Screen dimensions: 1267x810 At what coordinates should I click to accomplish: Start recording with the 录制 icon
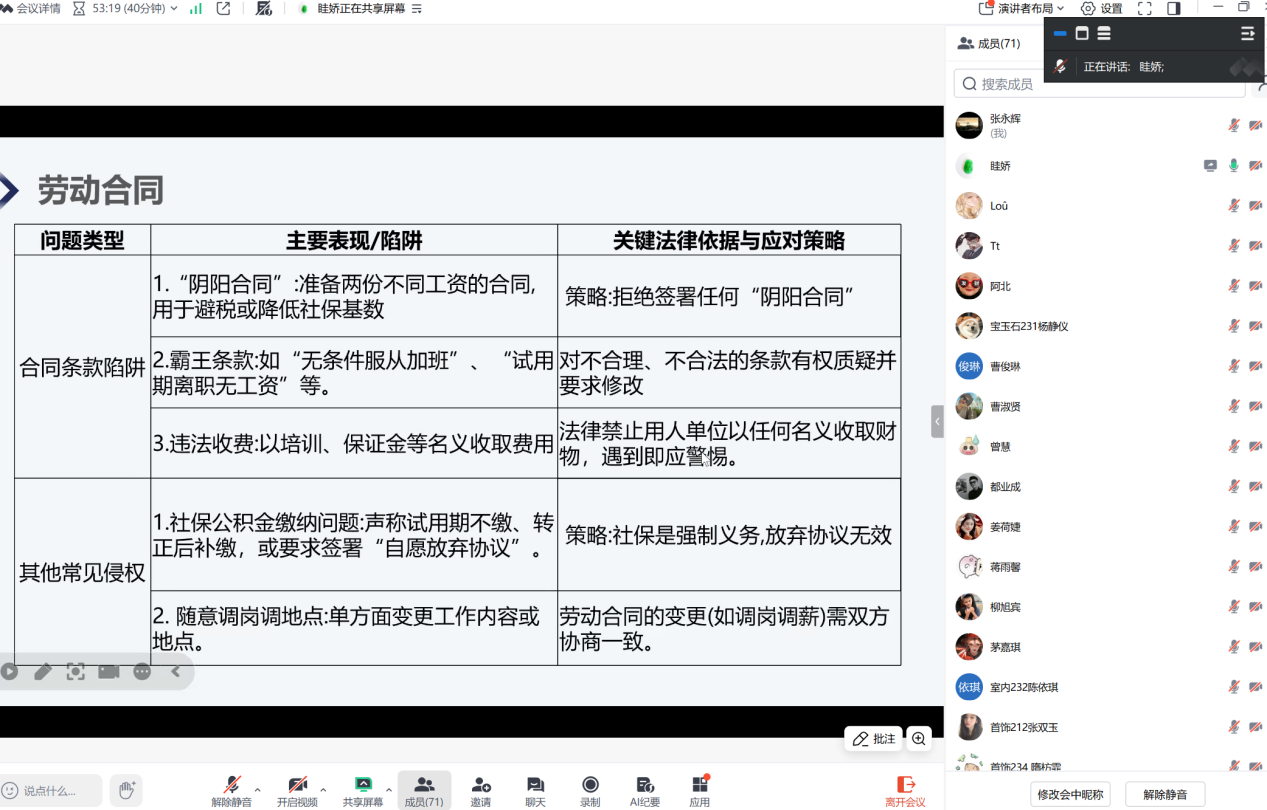[590, 790]
